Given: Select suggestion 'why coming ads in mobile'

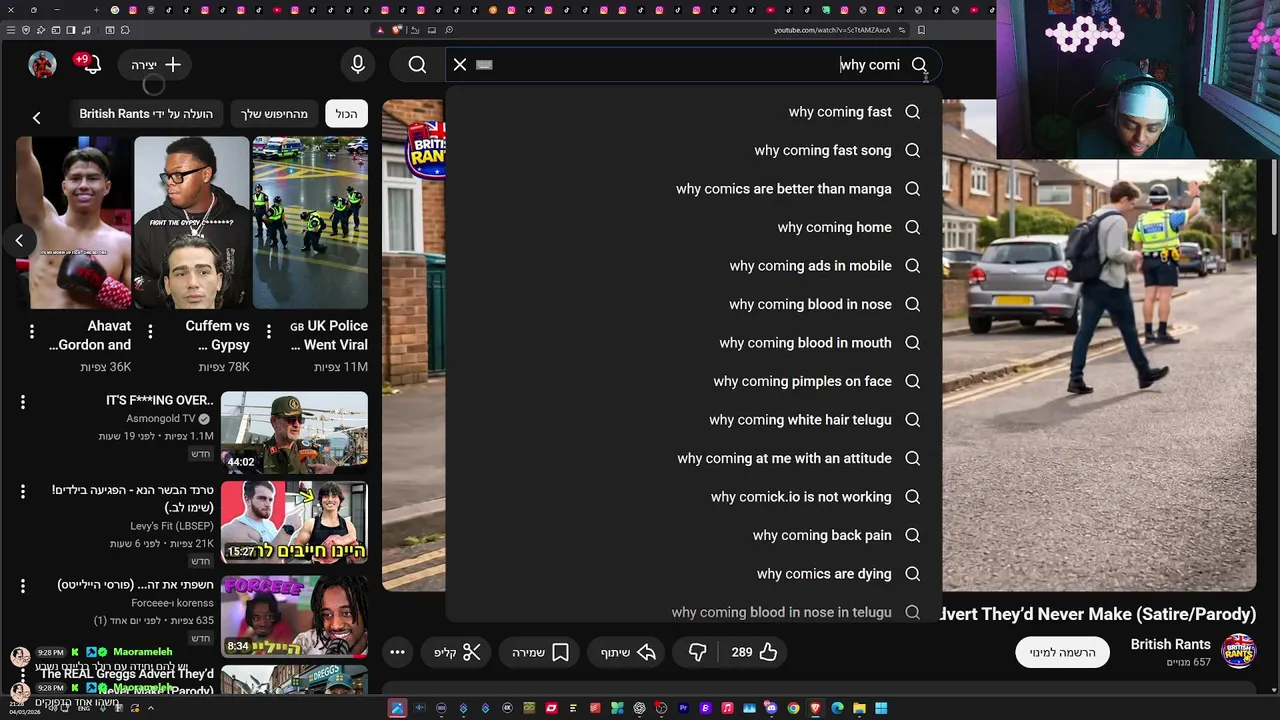Looking at the screenshot, I should click(693, 266).
